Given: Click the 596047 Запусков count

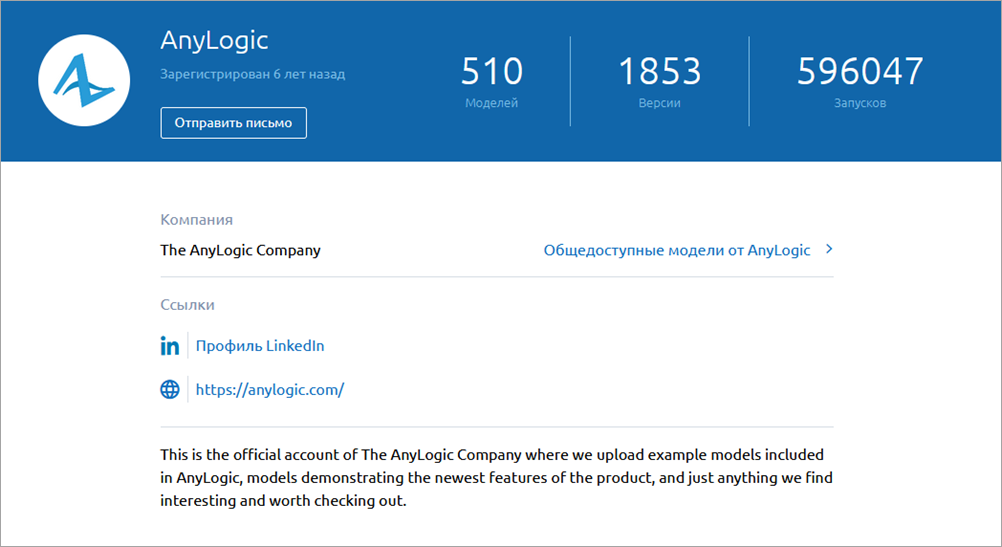Looking at the screenshot, I should [859, 81].
